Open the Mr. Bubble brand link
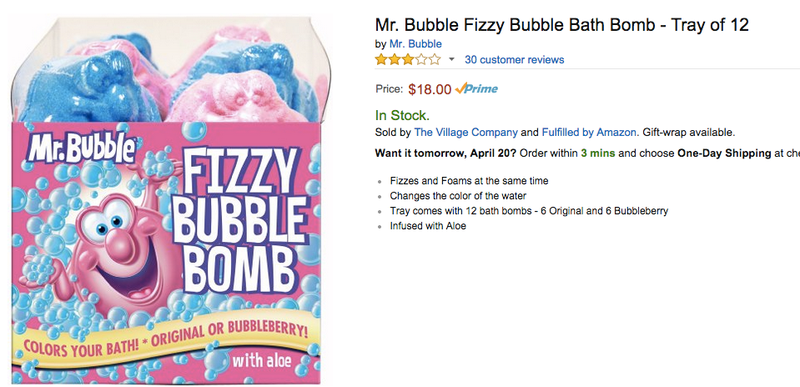The width and height of the screenshot is (800, 387). [415, 44]
